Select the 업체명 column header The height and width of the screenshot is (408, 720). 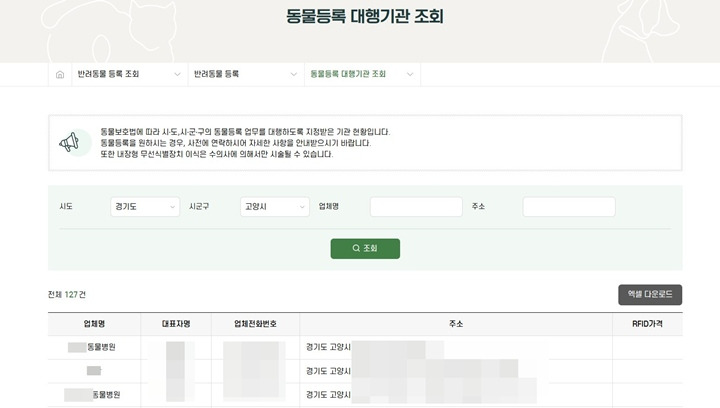94,324
